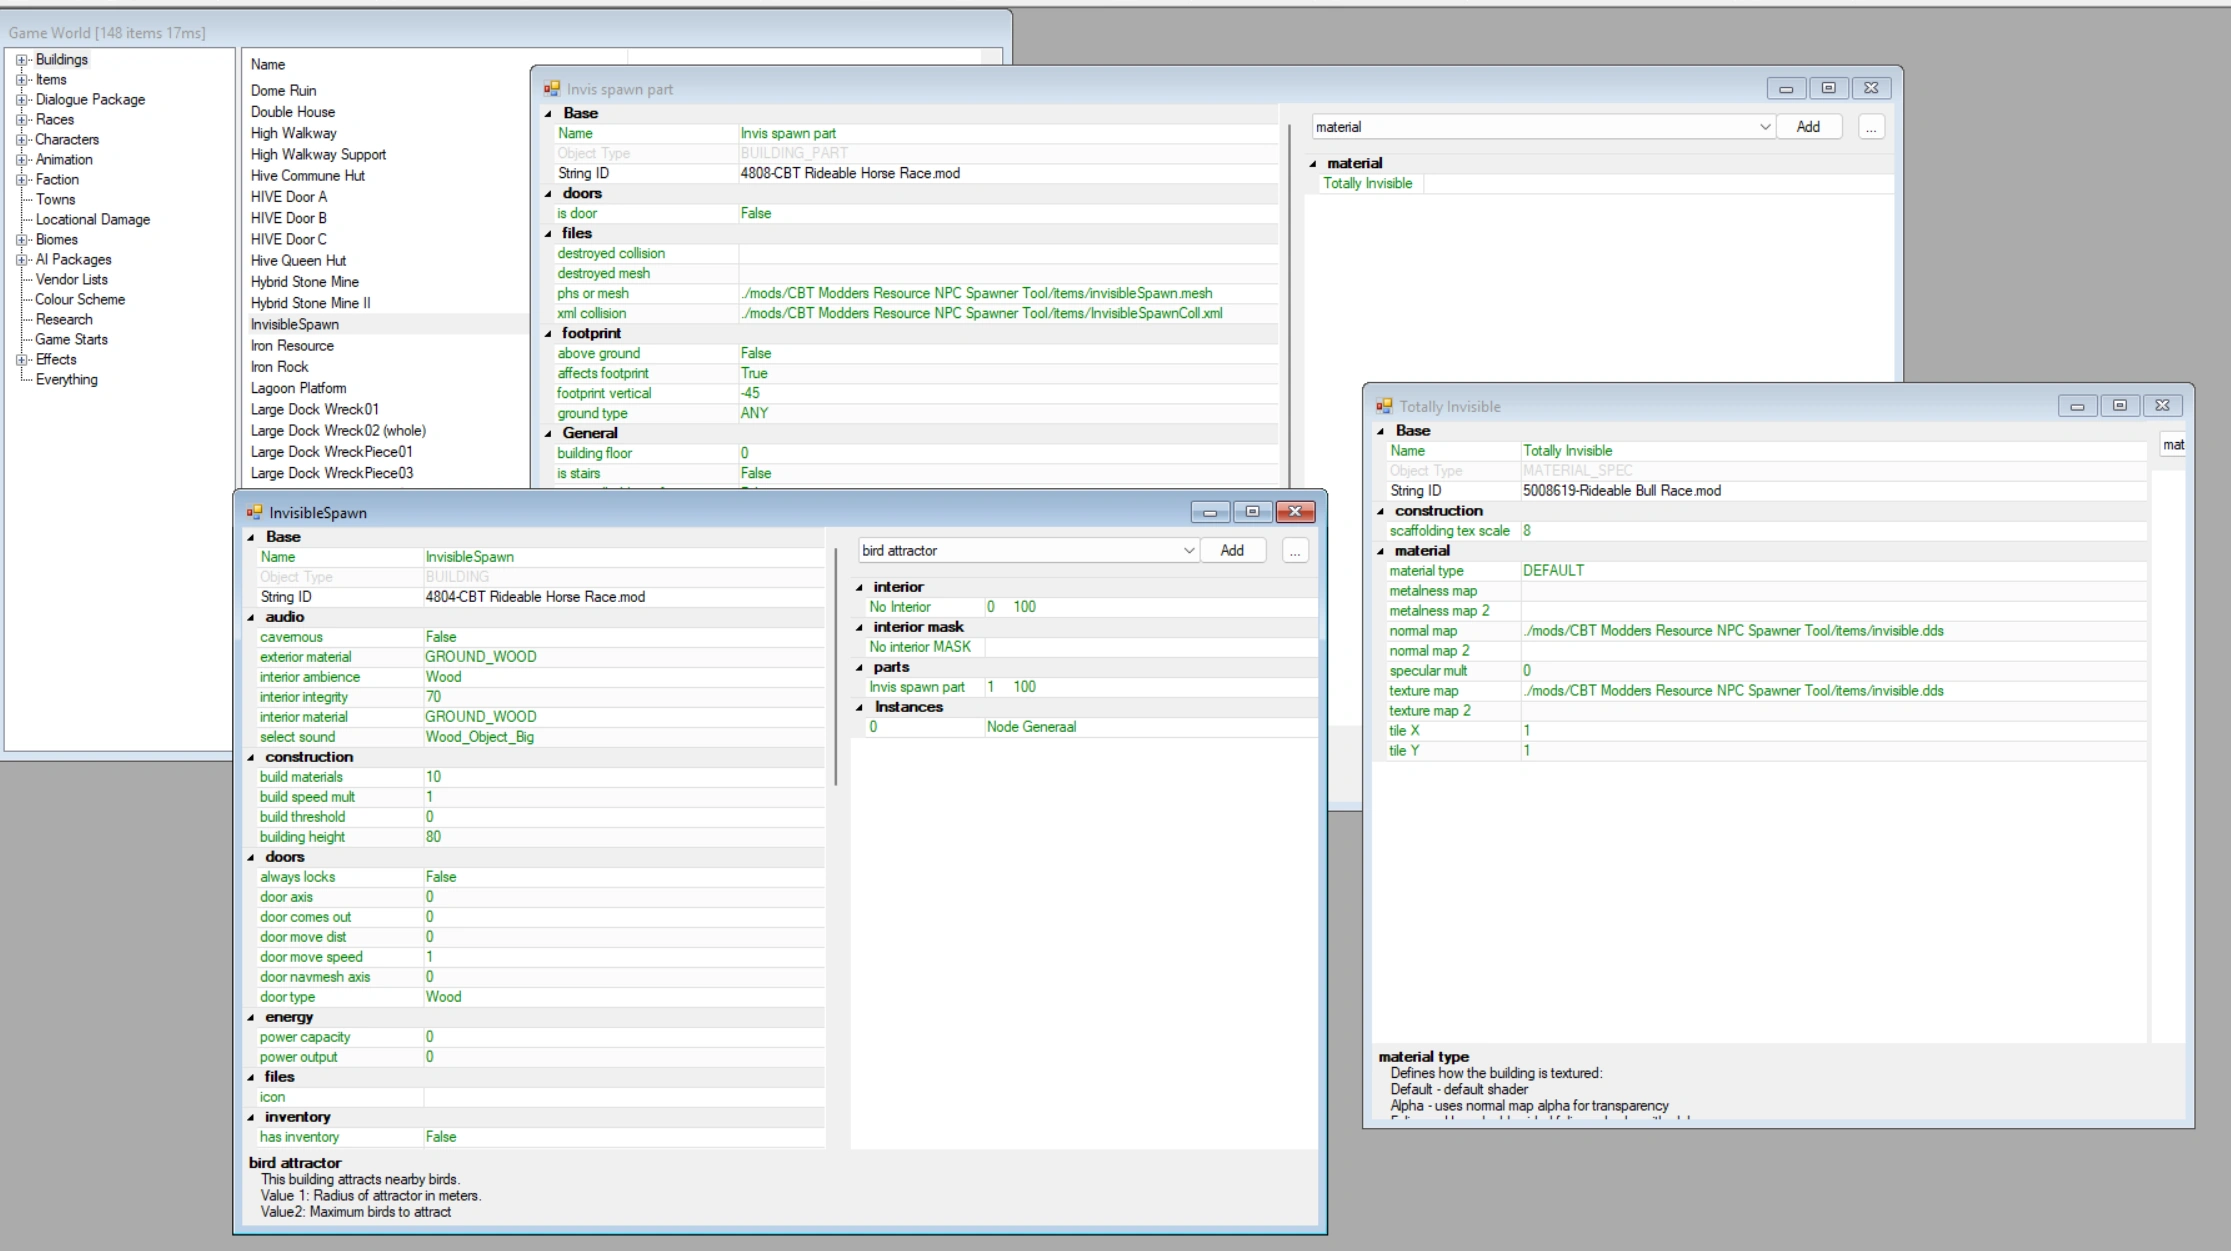Expand the Buildings tree node
2231x1251 pixels.
click(x=22, y=60)
